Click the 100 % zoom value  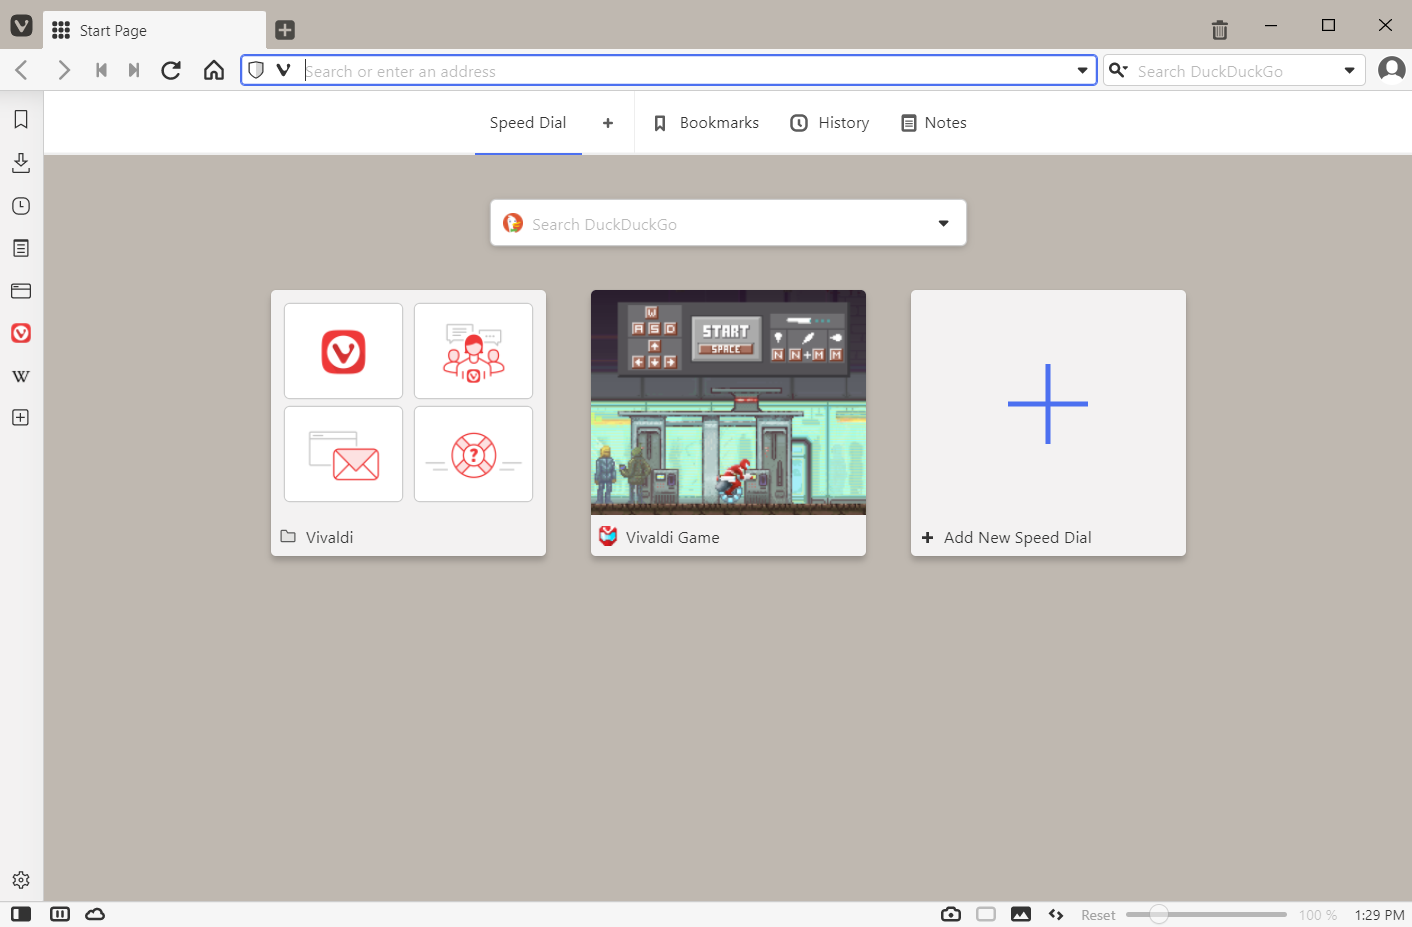pos(1318,915)
